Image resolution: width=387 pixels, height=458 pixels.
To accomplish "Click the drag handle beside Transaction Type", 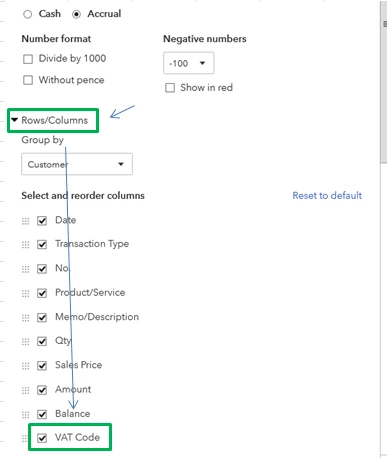I will coord(26,245).
